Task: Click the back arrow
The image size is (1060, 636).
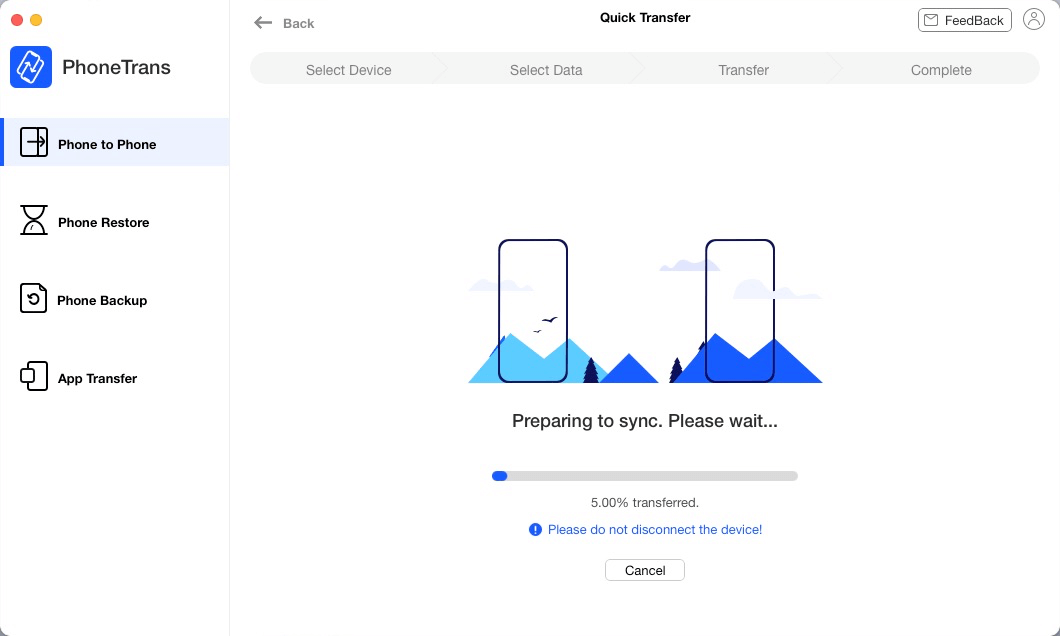Action: (263, 22)
